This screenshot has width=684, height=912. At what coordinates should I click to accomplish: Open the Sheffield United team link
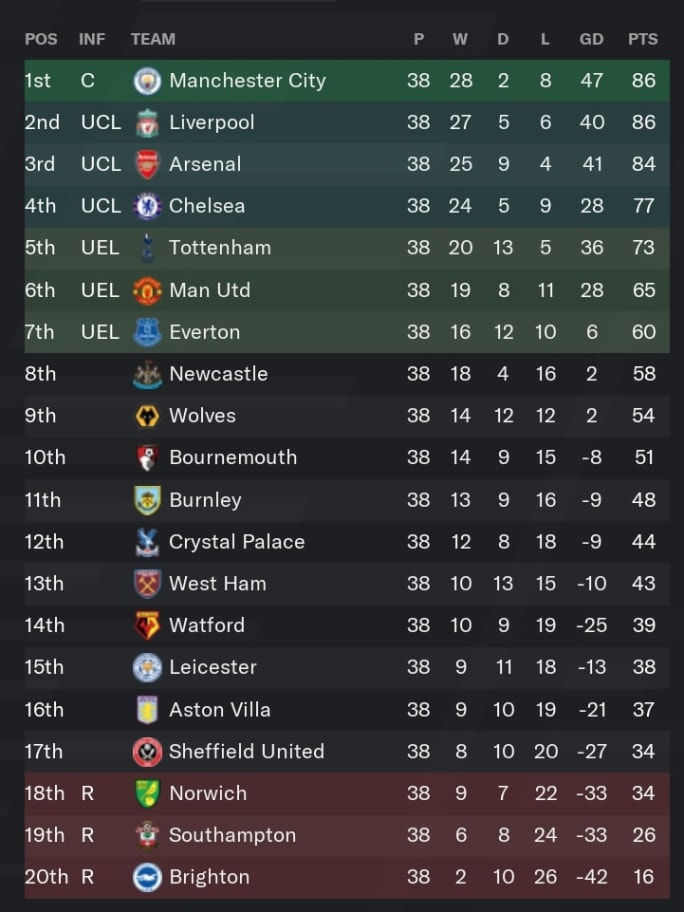click(247, 751)
